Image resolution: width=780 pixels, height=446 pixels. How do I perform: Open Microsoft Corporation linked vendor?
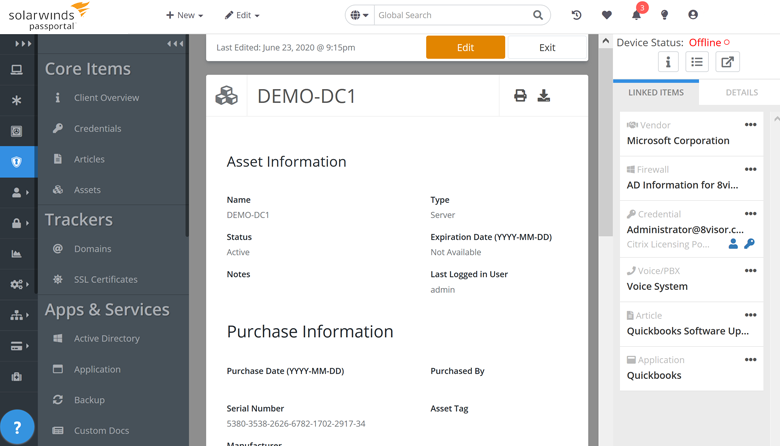678,141
